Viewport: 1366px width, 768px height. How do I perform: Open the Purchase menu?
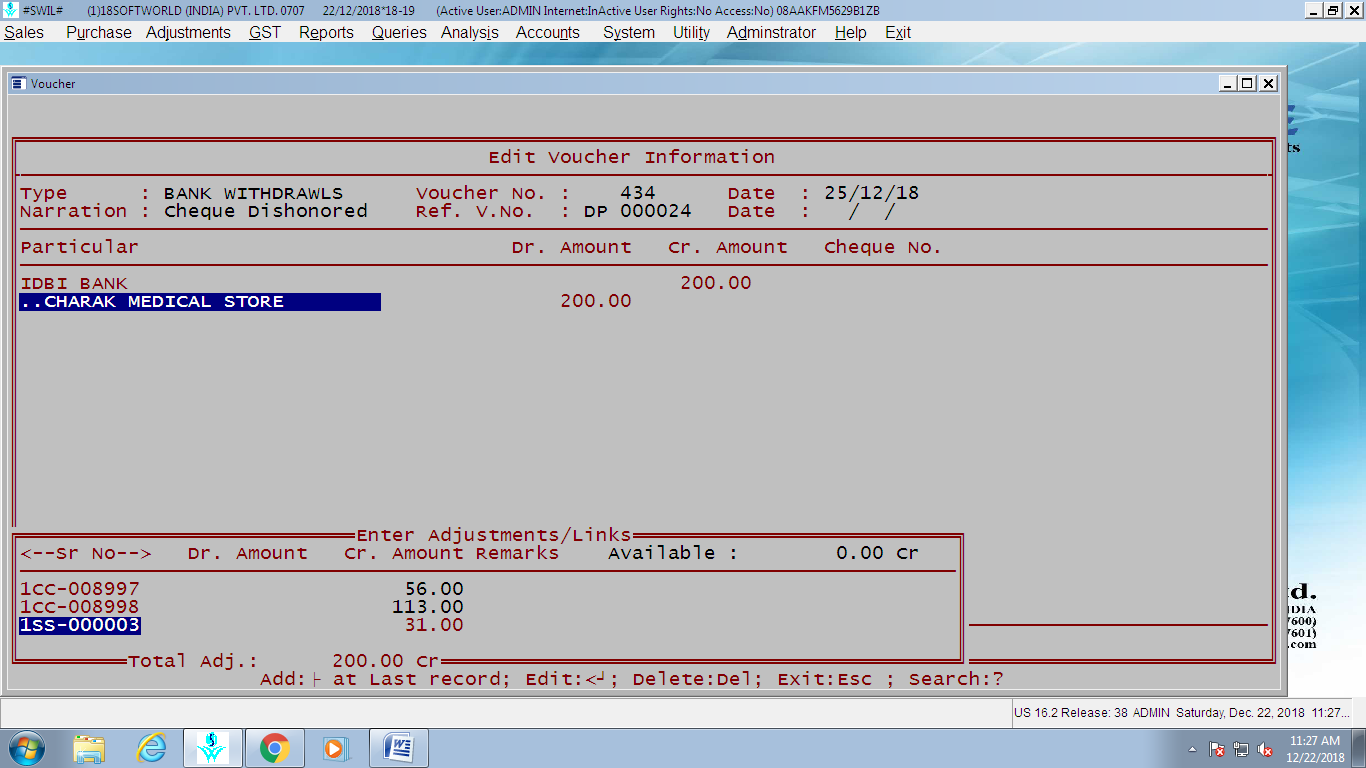pos(98,32)
